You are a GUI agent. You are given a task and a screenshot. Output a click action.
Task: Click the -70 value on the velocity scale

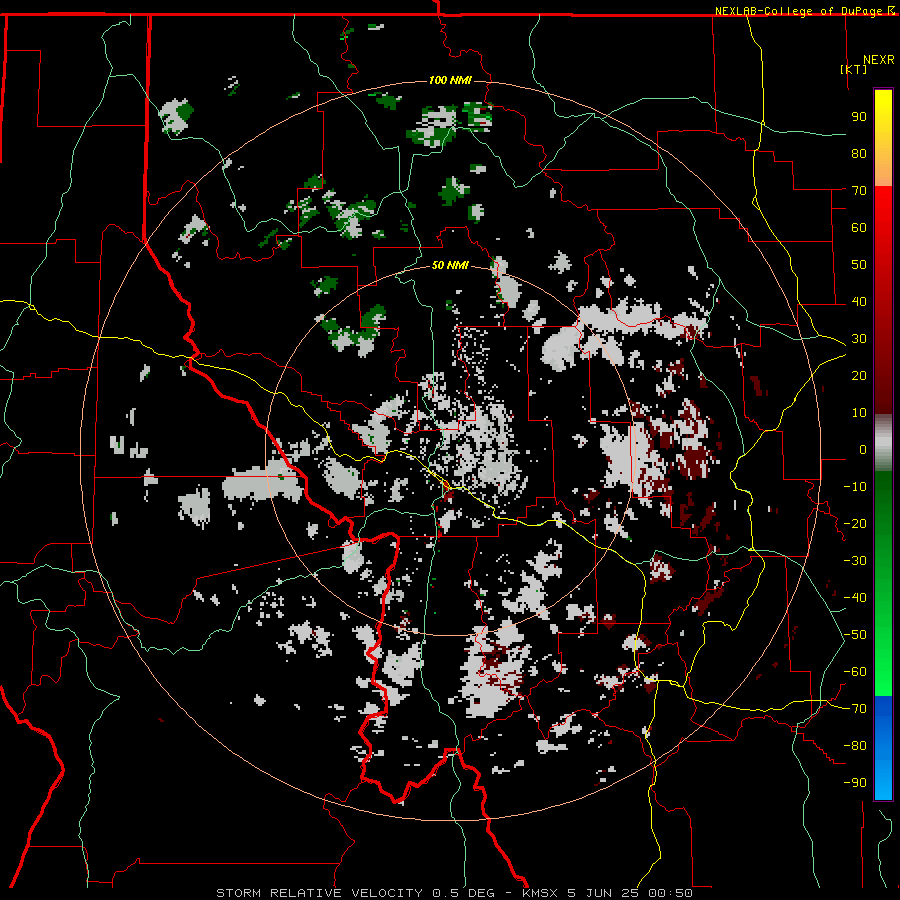point(855,709)
